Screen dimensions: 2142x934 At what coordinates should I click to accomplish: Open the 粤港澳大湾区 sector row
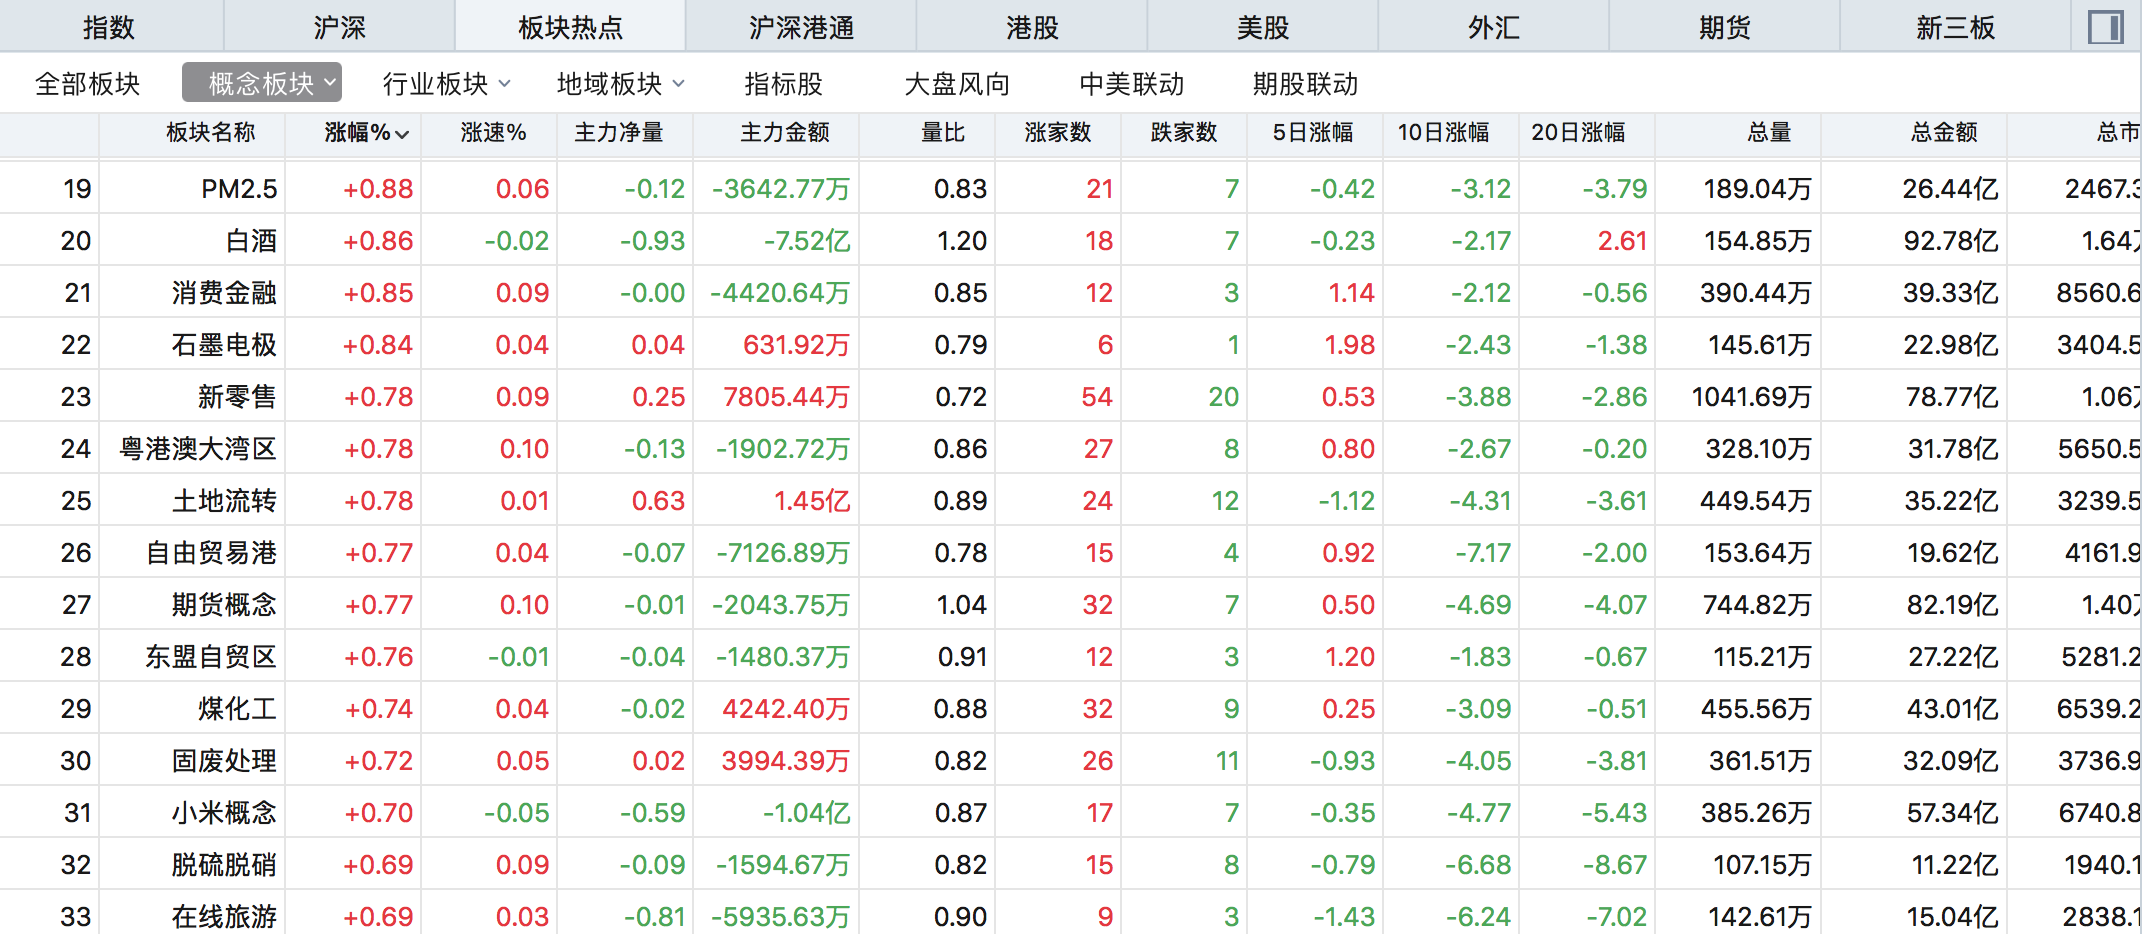pos(198,449)
